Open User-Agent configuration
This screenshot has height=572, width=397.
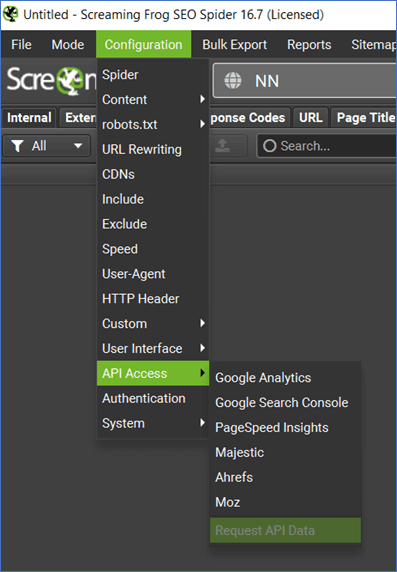tap(153, 274)
